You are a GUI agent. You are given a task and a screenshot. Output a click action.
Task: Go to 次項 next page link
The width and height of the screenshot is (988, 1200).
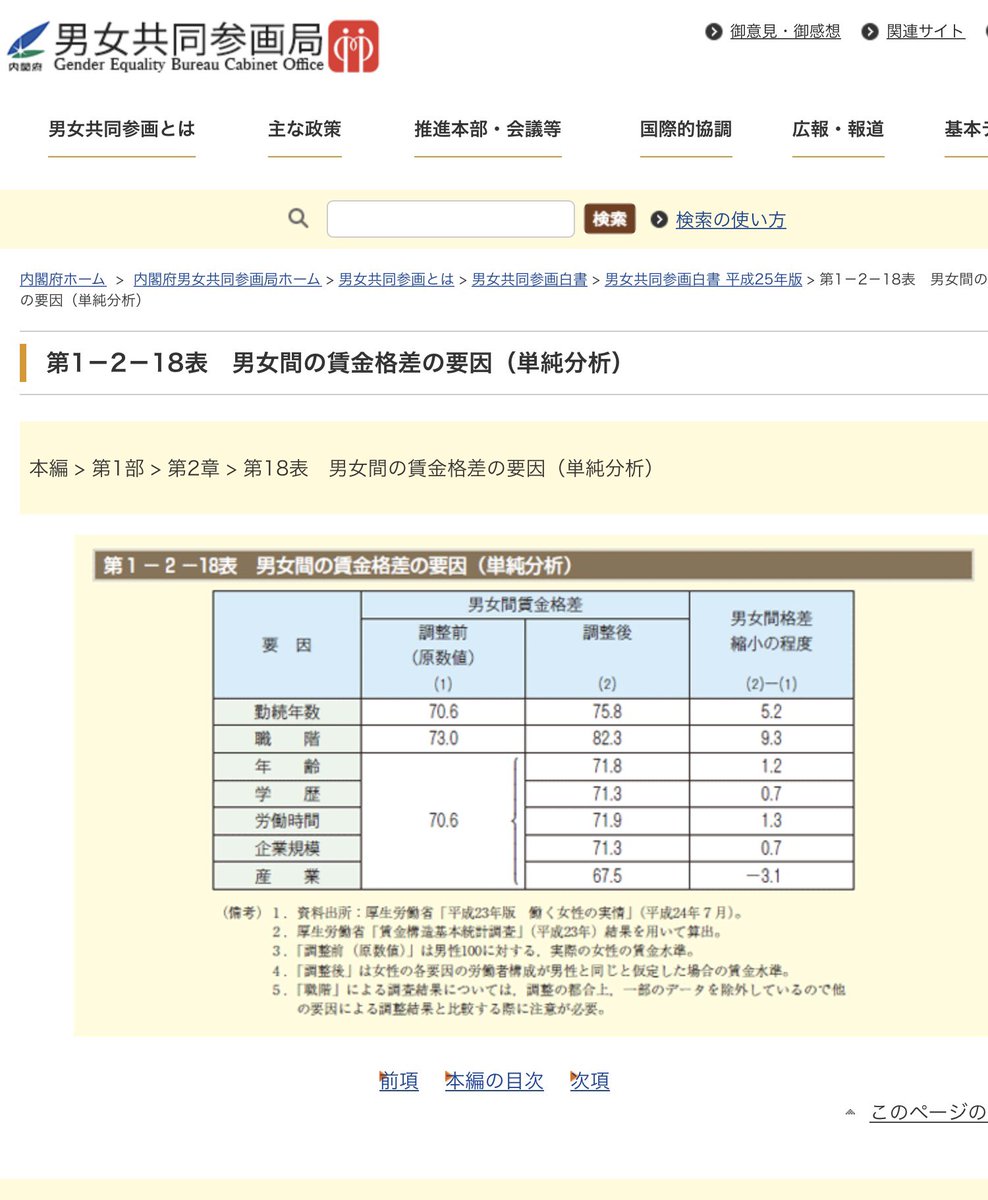point(590,1081)
